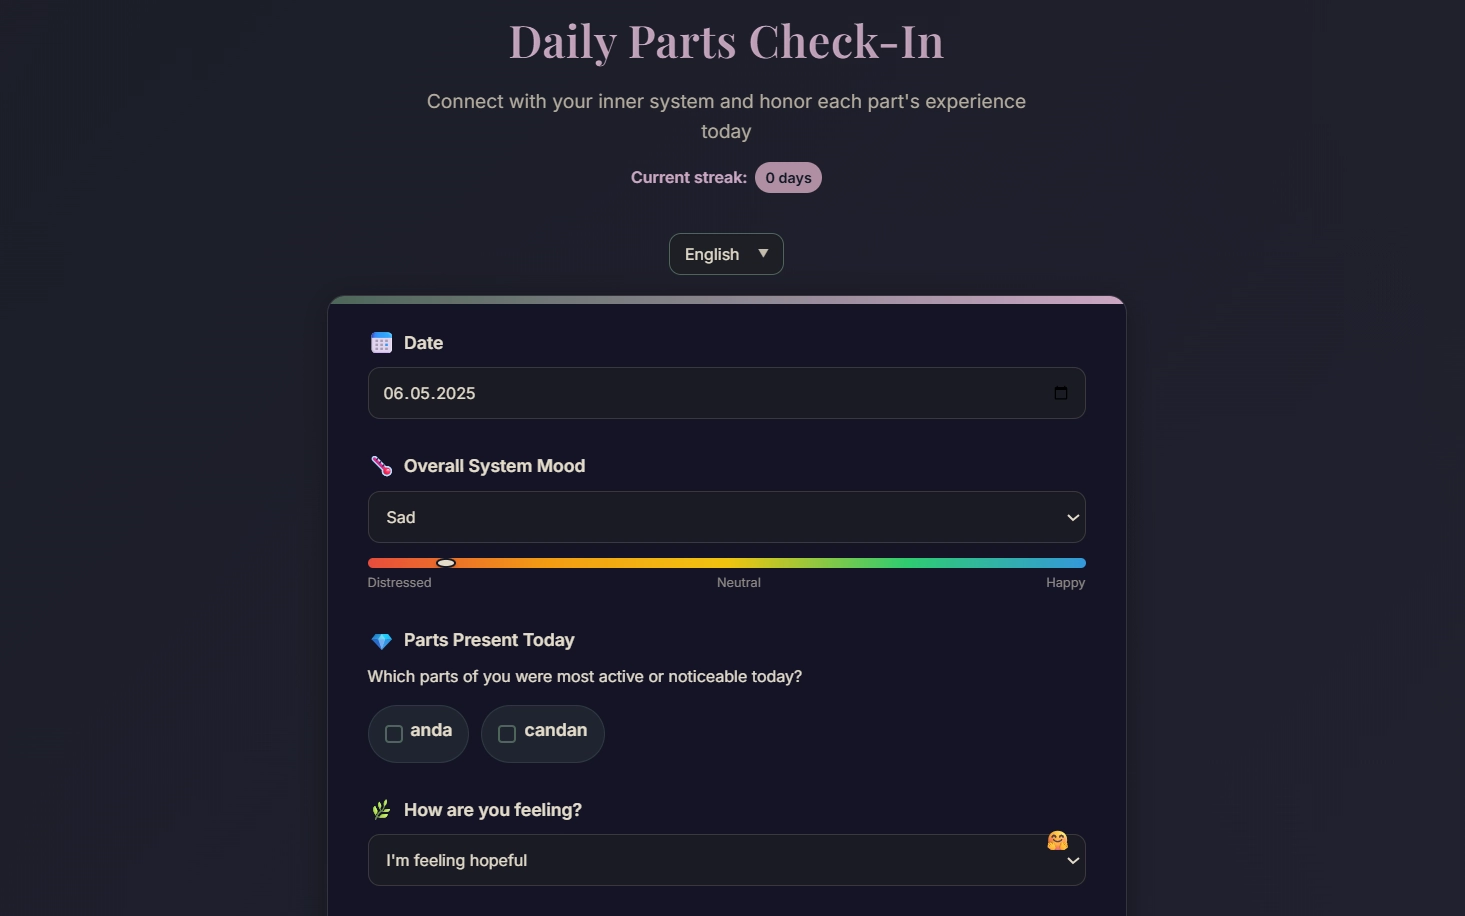Open the I'm feeling hopeful dropdown
Image resolution: width=1465 pixels, height=916 pixels.
[x=727, y=860]
